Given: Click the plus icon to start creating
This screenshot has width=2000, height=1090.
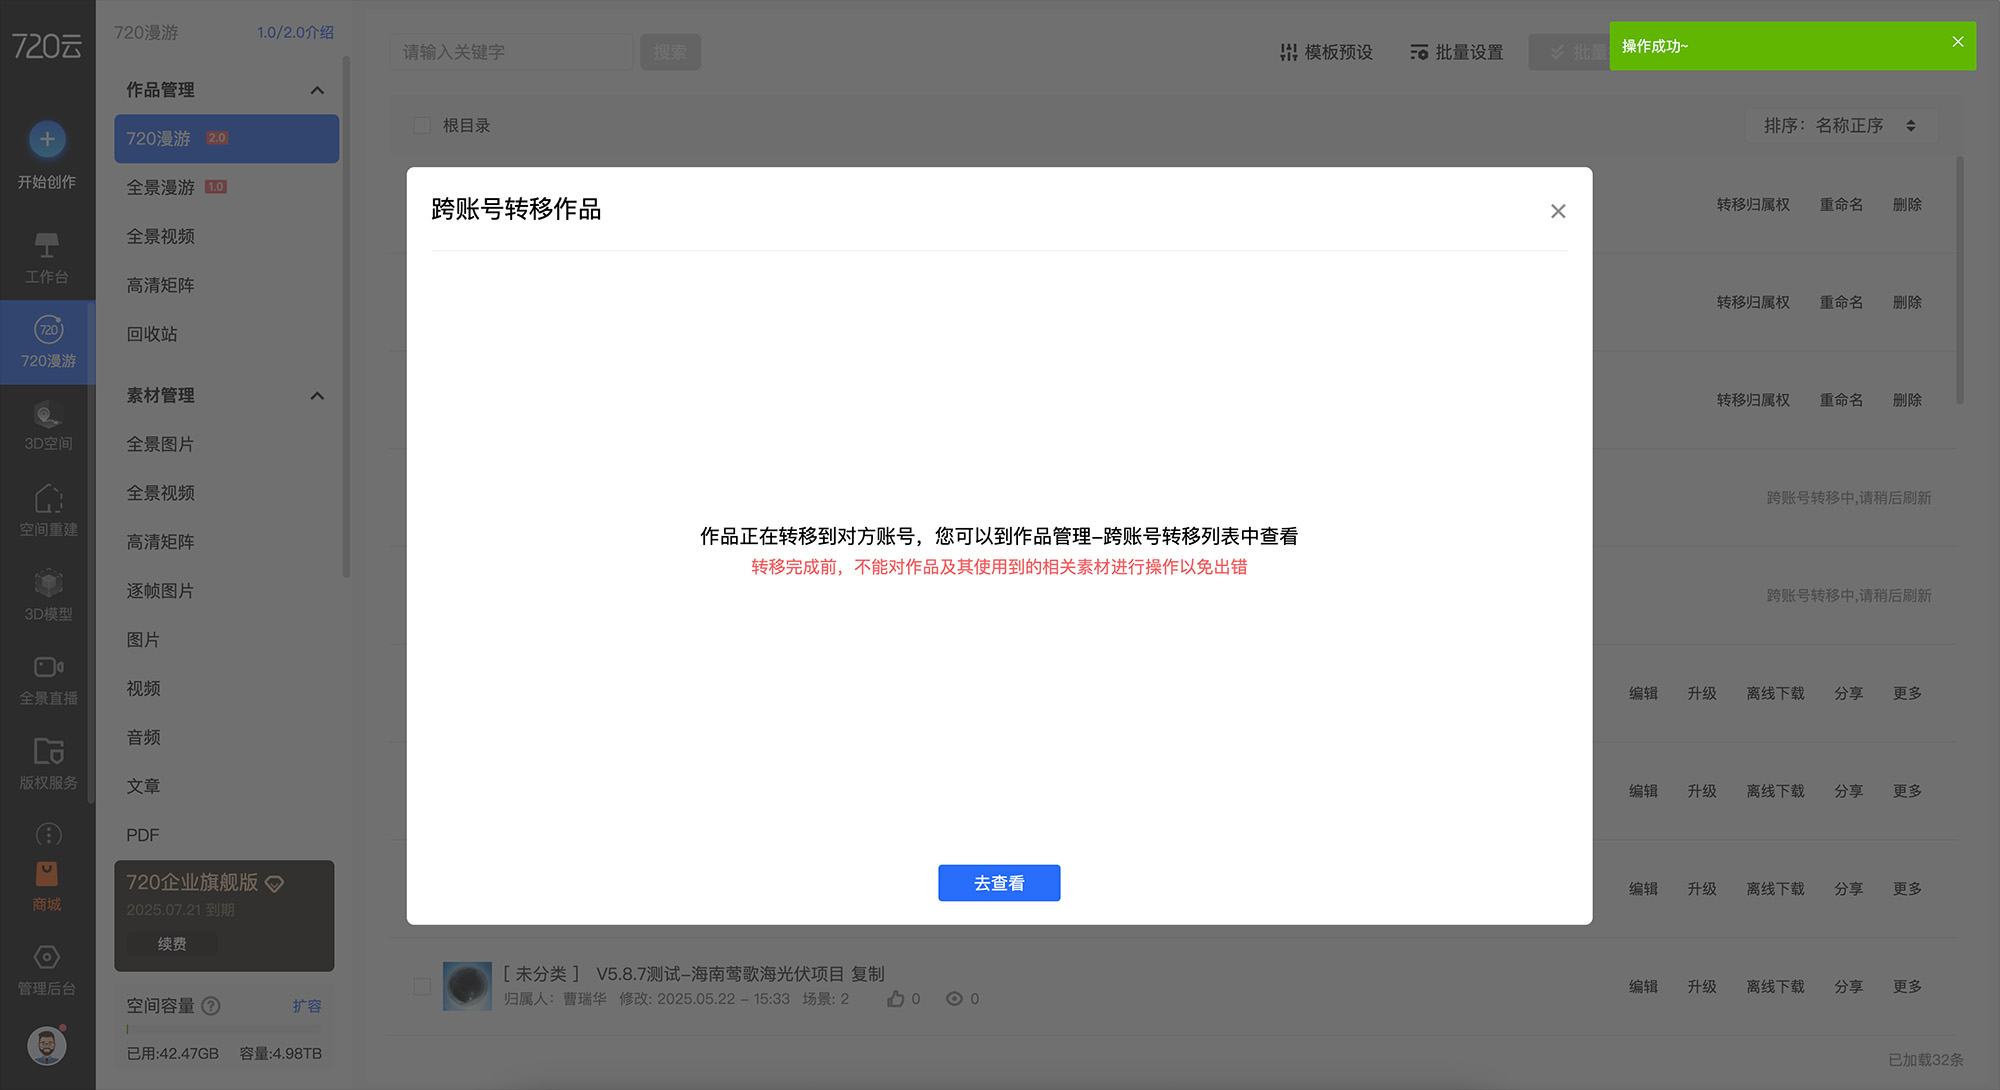Looking at the screenshot, I should pos(47,139).
